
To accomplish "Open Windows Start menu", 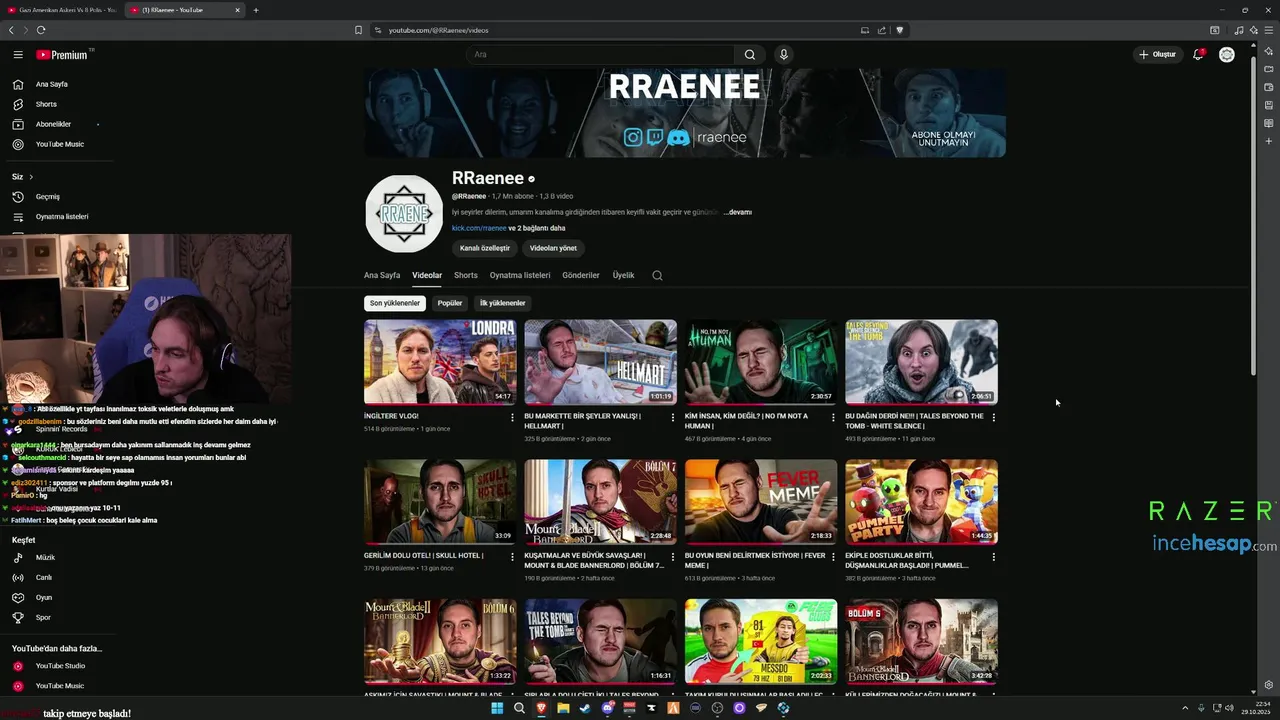I will (x=497, y=708).
